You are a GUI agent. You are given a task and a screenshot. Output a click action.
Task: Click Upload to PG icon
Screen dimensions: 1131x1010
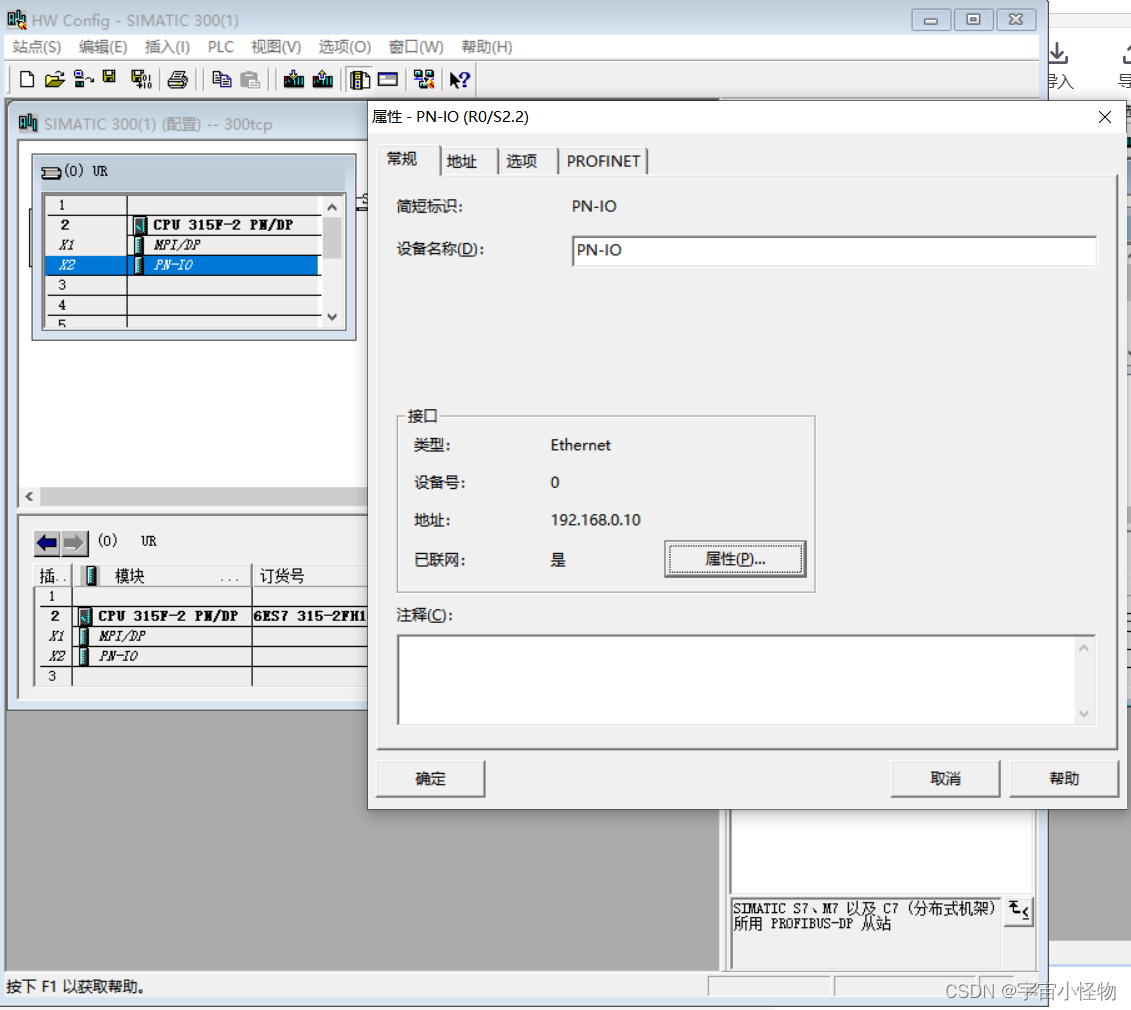pos(322,79)
